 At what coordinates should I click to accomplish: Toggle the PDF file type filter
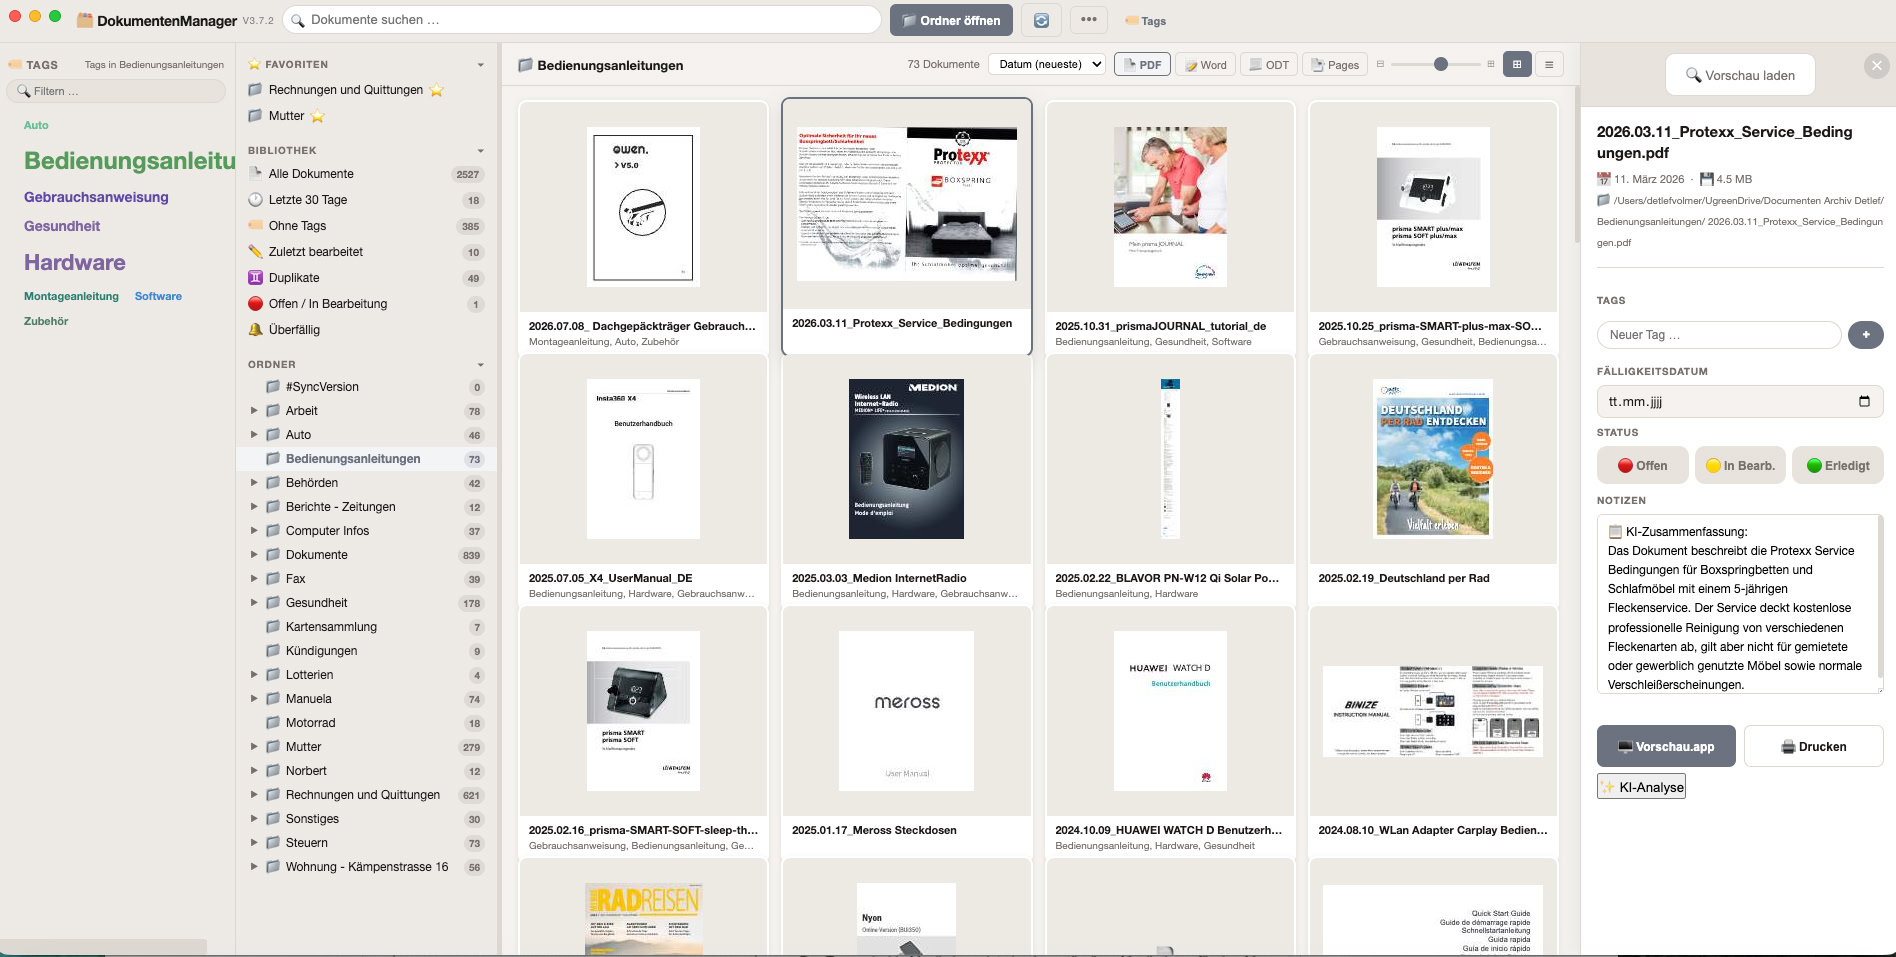[x=1142, y=65]
